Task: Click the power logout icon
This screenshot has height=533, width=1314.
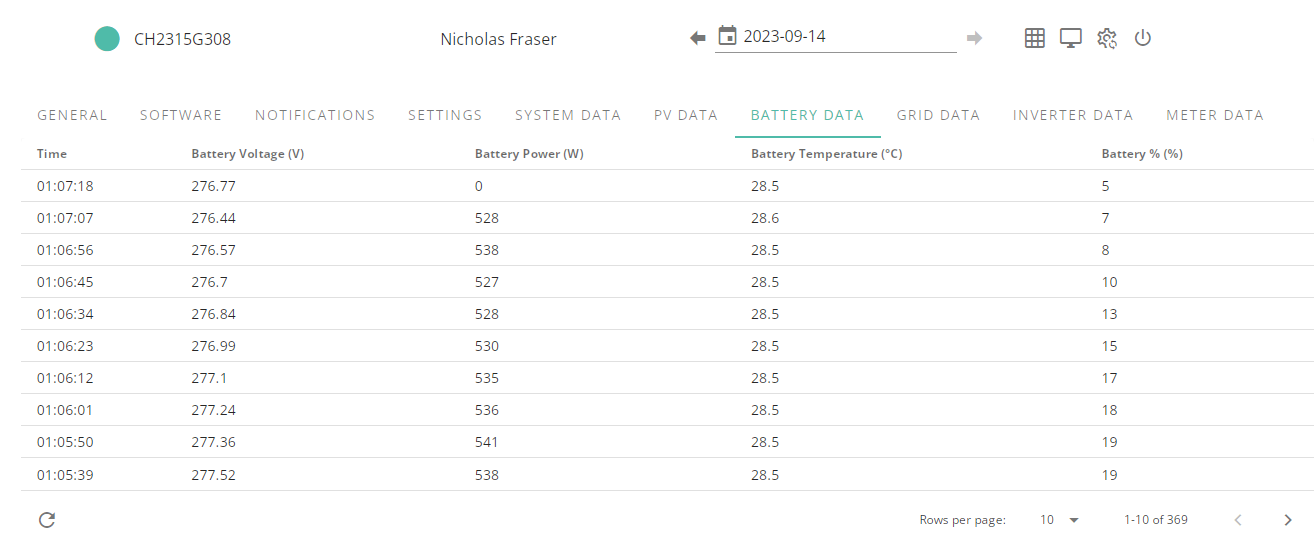Action: [1143, 38]
